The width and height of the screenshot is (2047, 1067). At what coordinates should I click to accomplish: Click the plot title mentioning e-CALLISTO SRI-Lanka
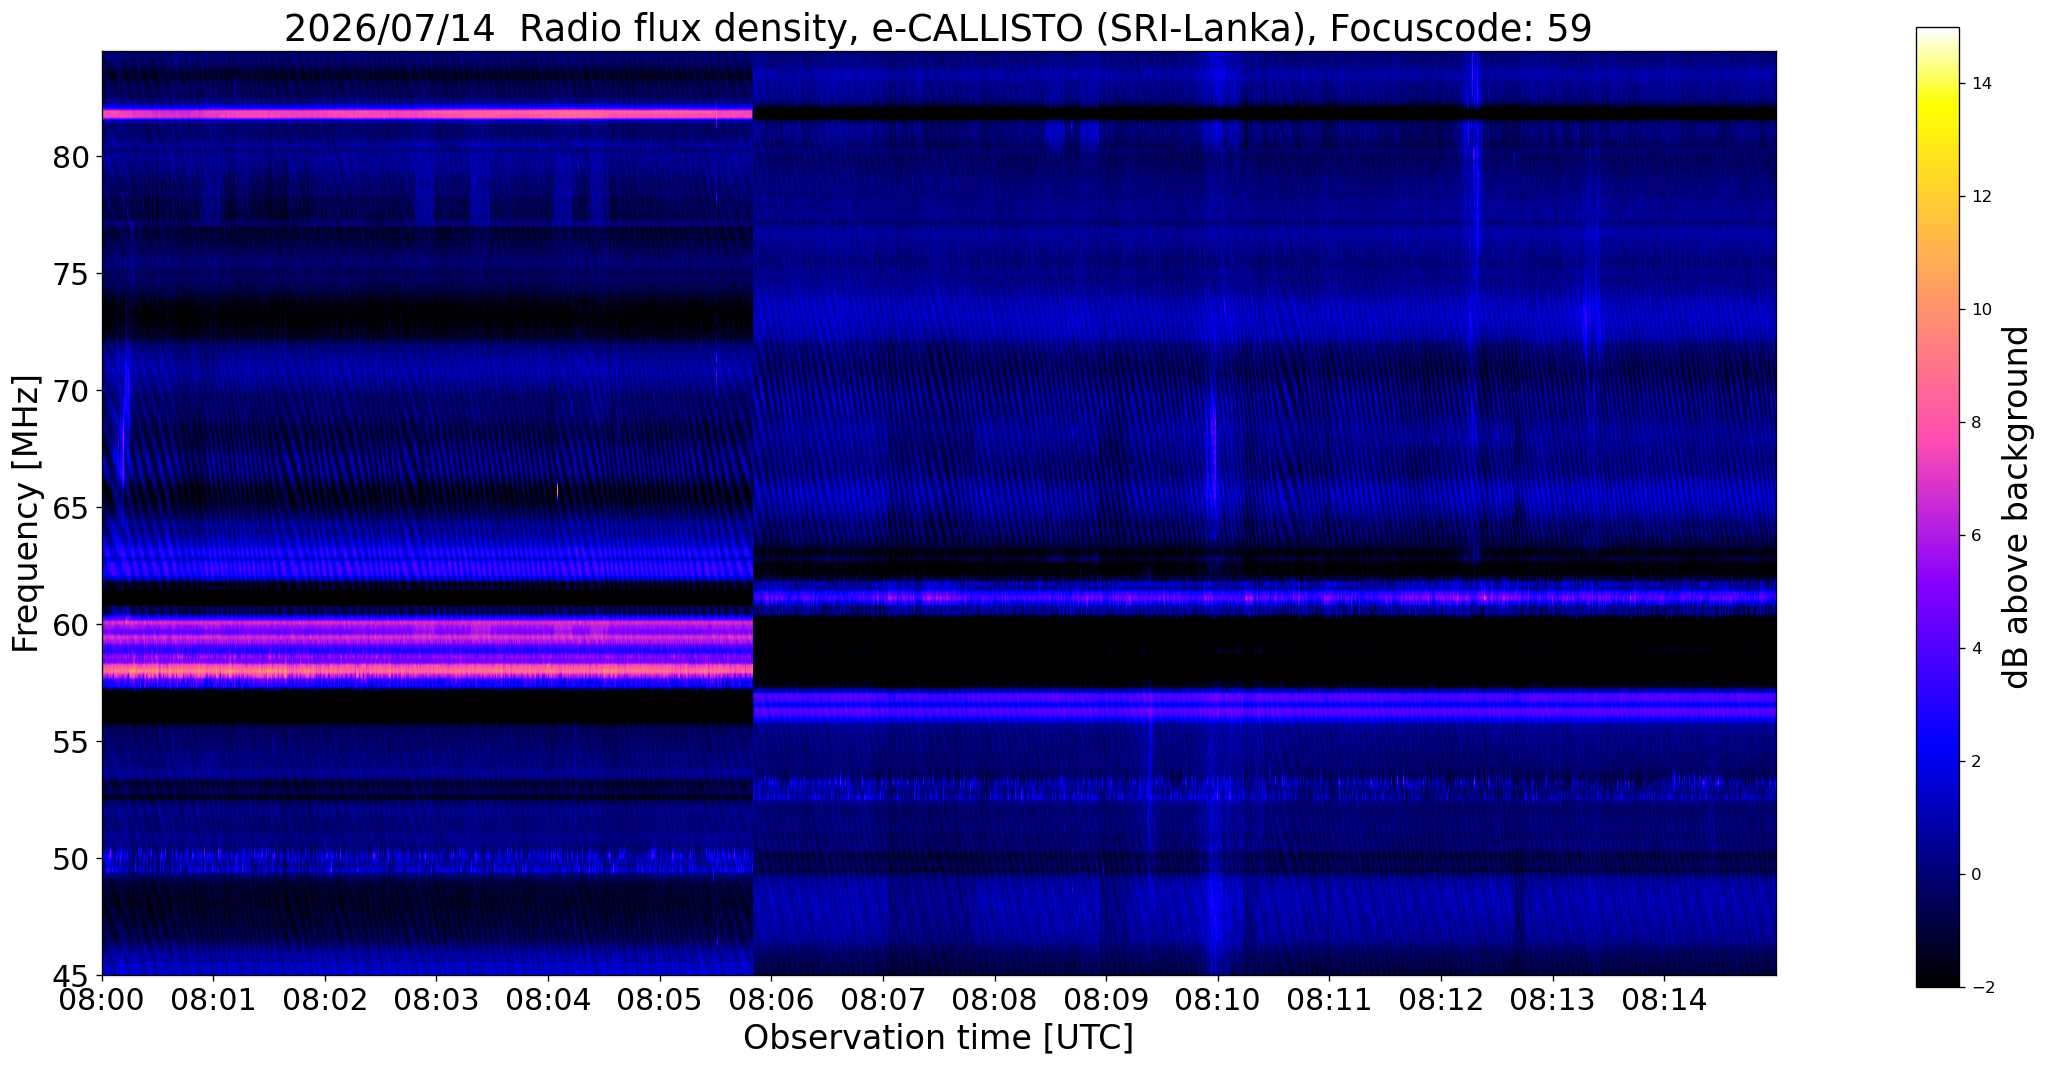[x=938, y=28]
